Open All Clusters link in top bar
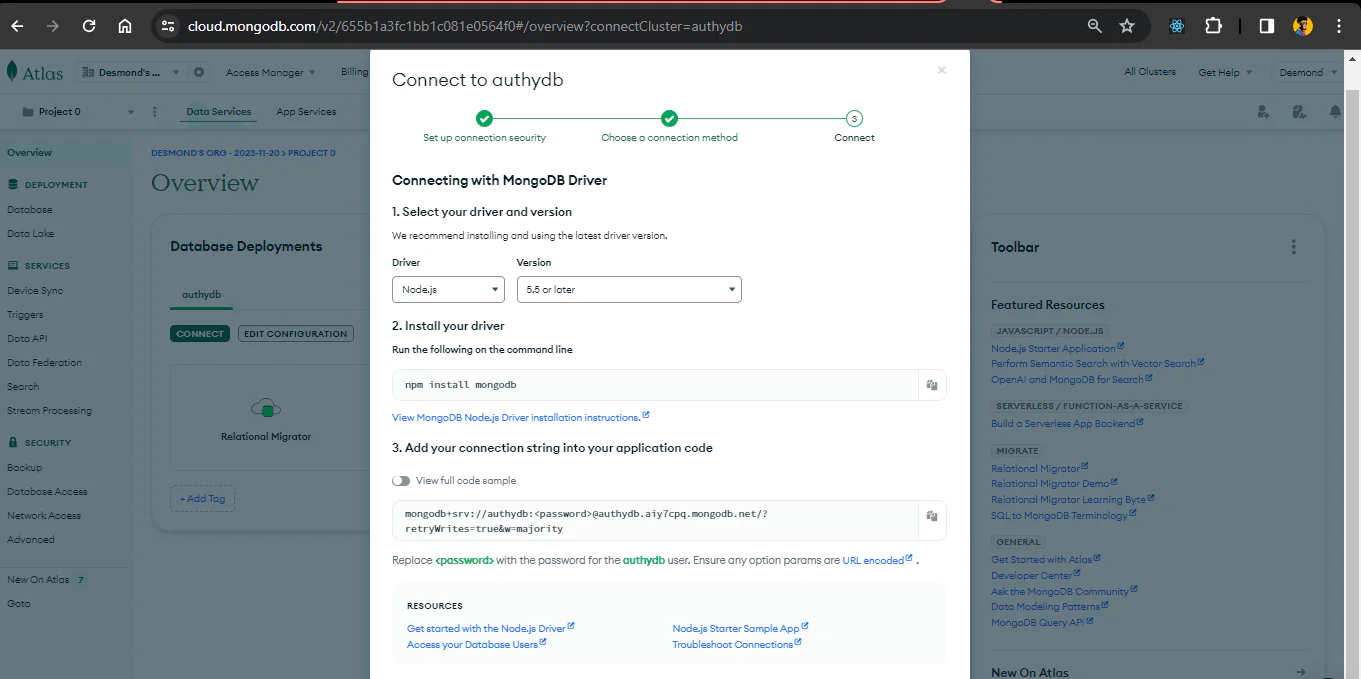Viewport: 1361px width, 679px height. 1150,72
